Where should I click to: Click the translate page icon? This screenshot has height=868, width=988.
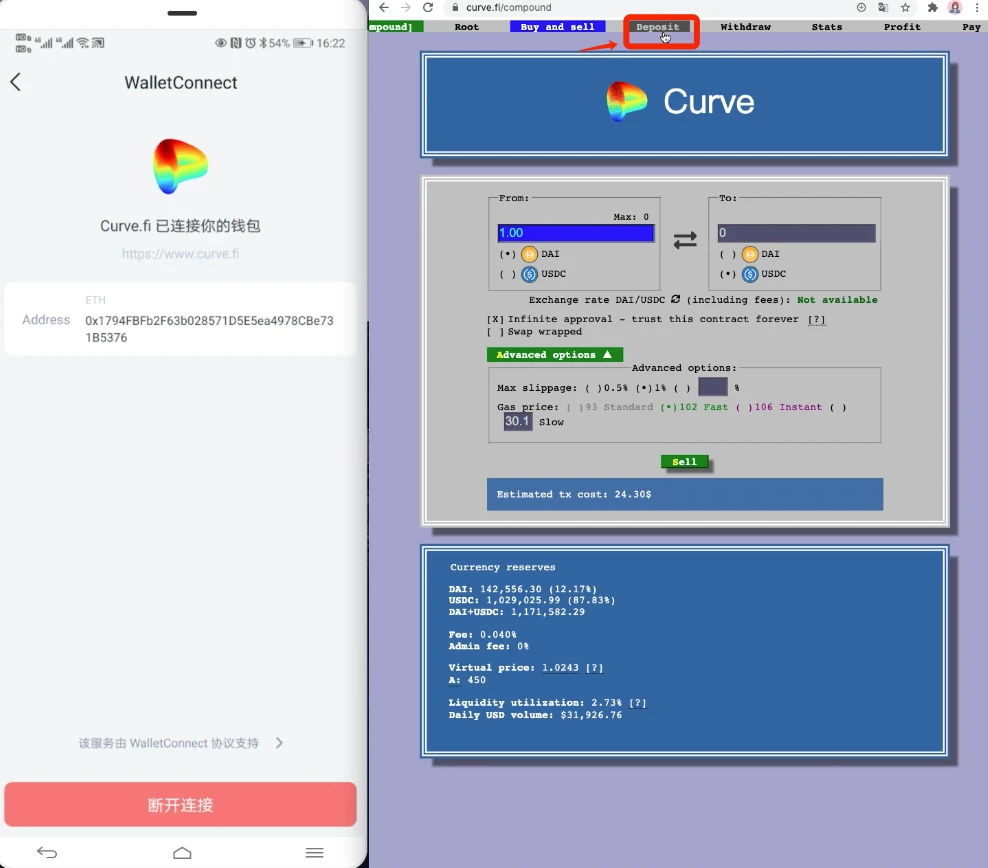(883, 8)
